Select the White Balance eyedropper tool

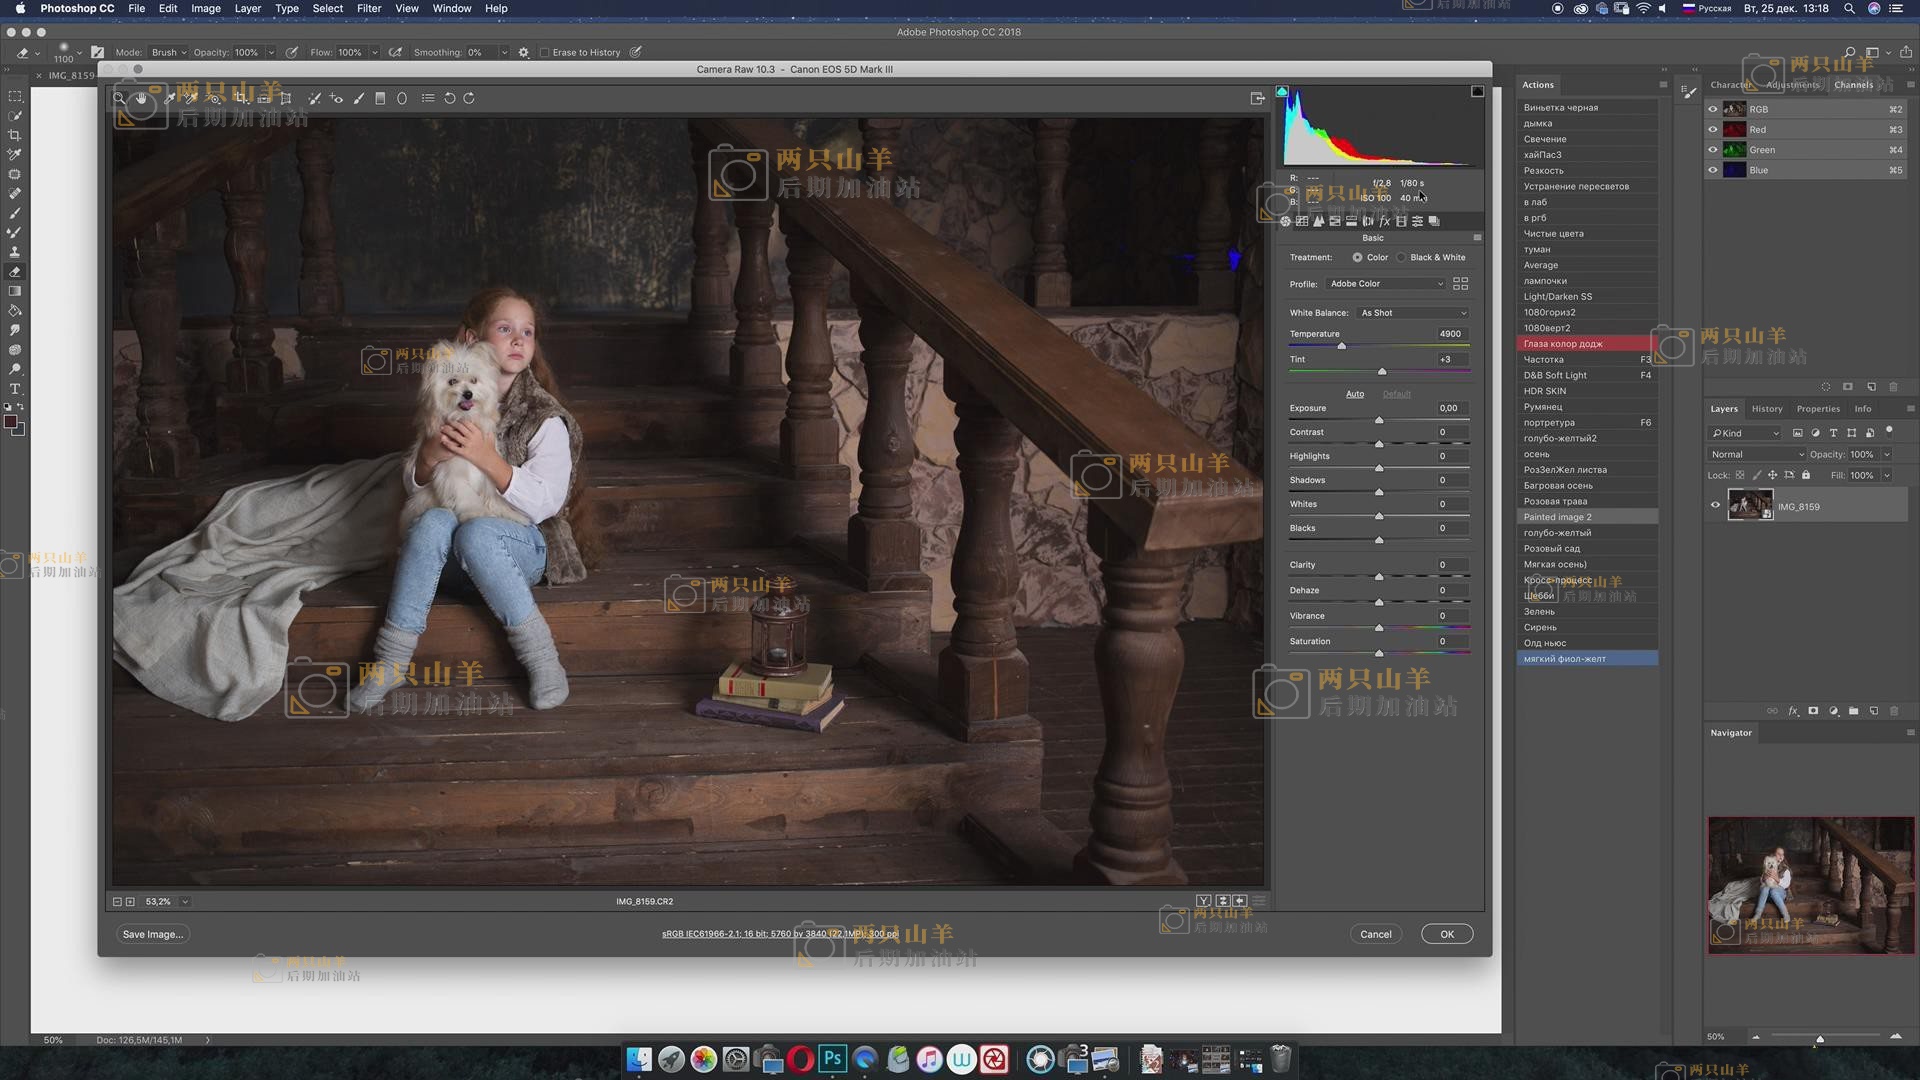click(169, 98)
